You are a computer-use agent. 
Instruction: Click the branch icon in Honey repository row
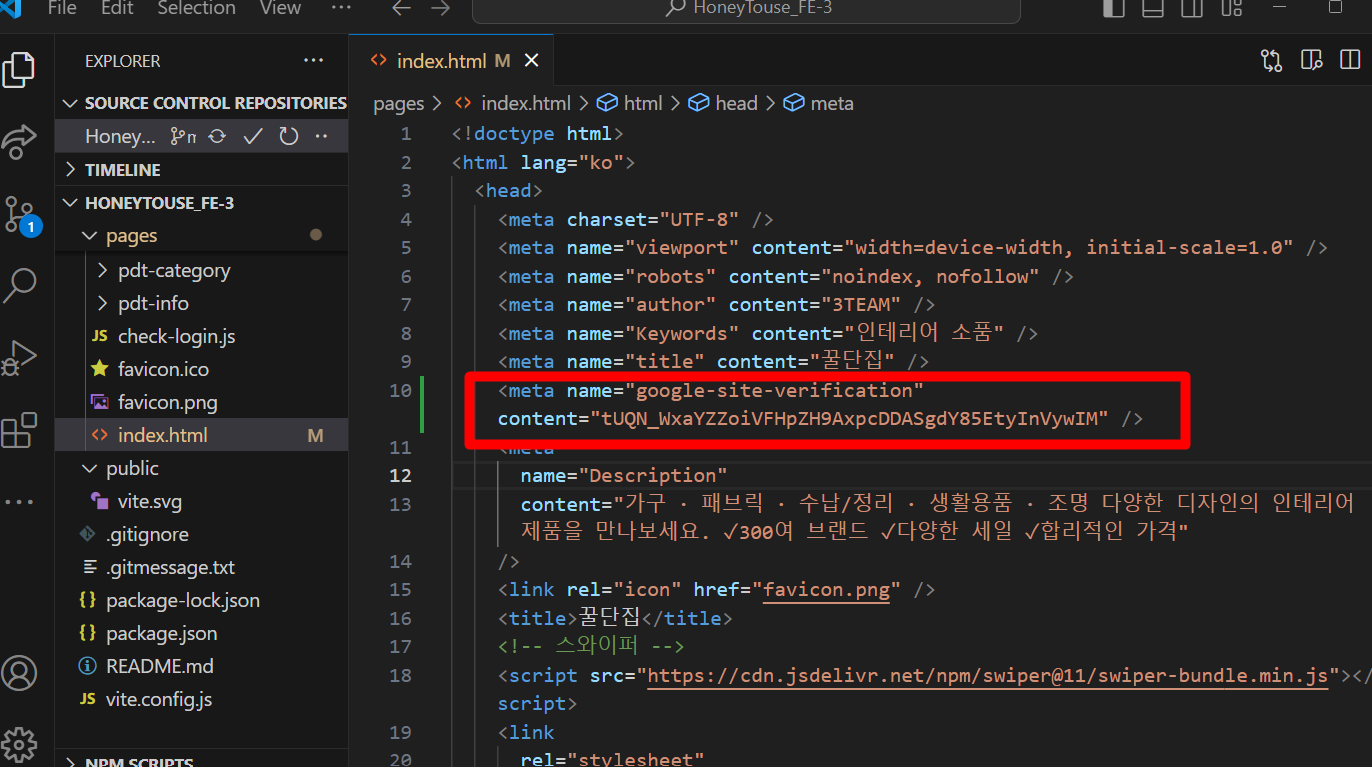click(182, 136)
